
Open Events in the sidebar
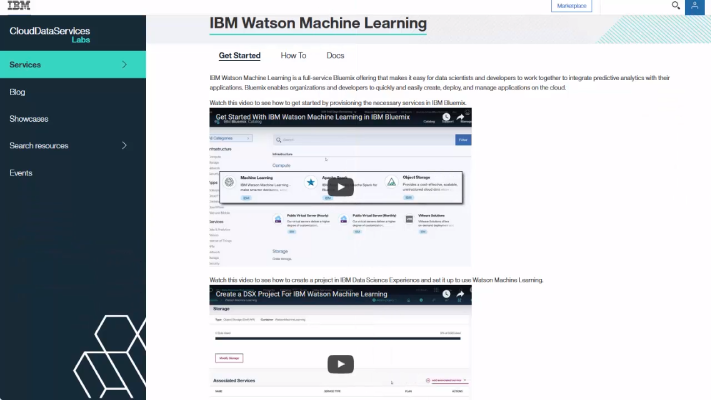coord(21,173)
